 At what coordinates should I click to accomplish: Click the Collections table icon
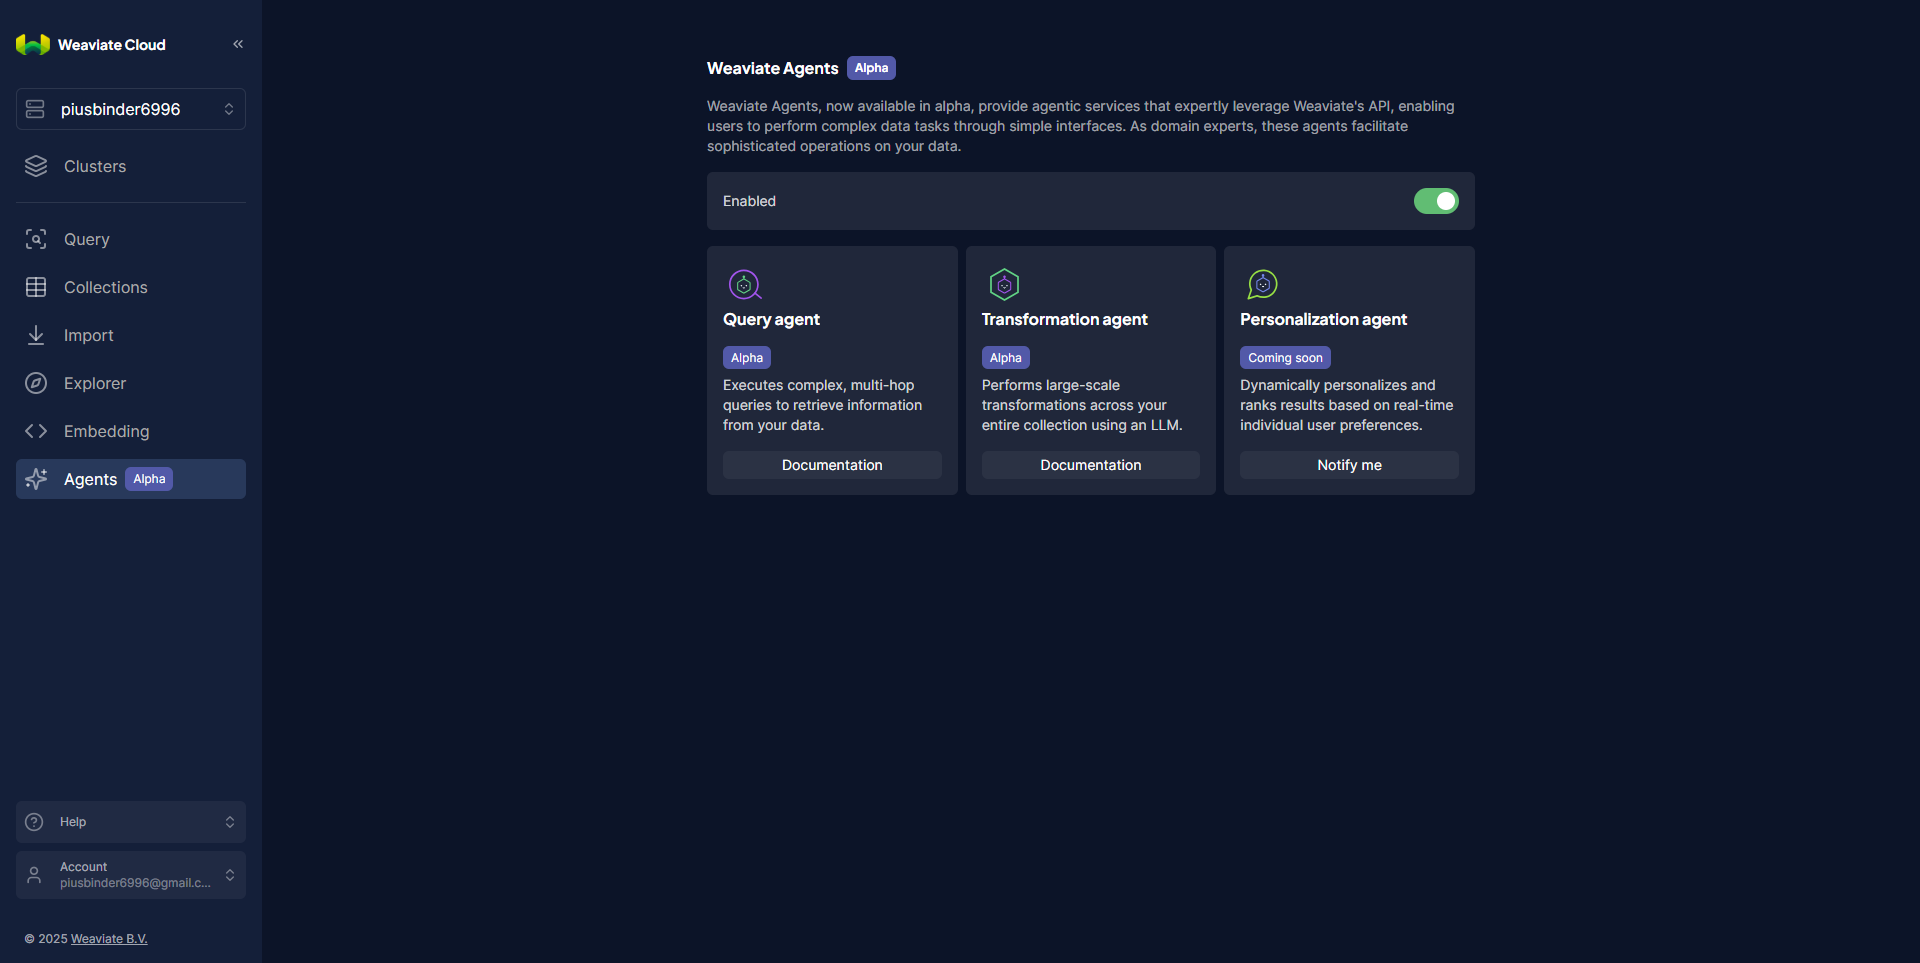pos(36,287)
